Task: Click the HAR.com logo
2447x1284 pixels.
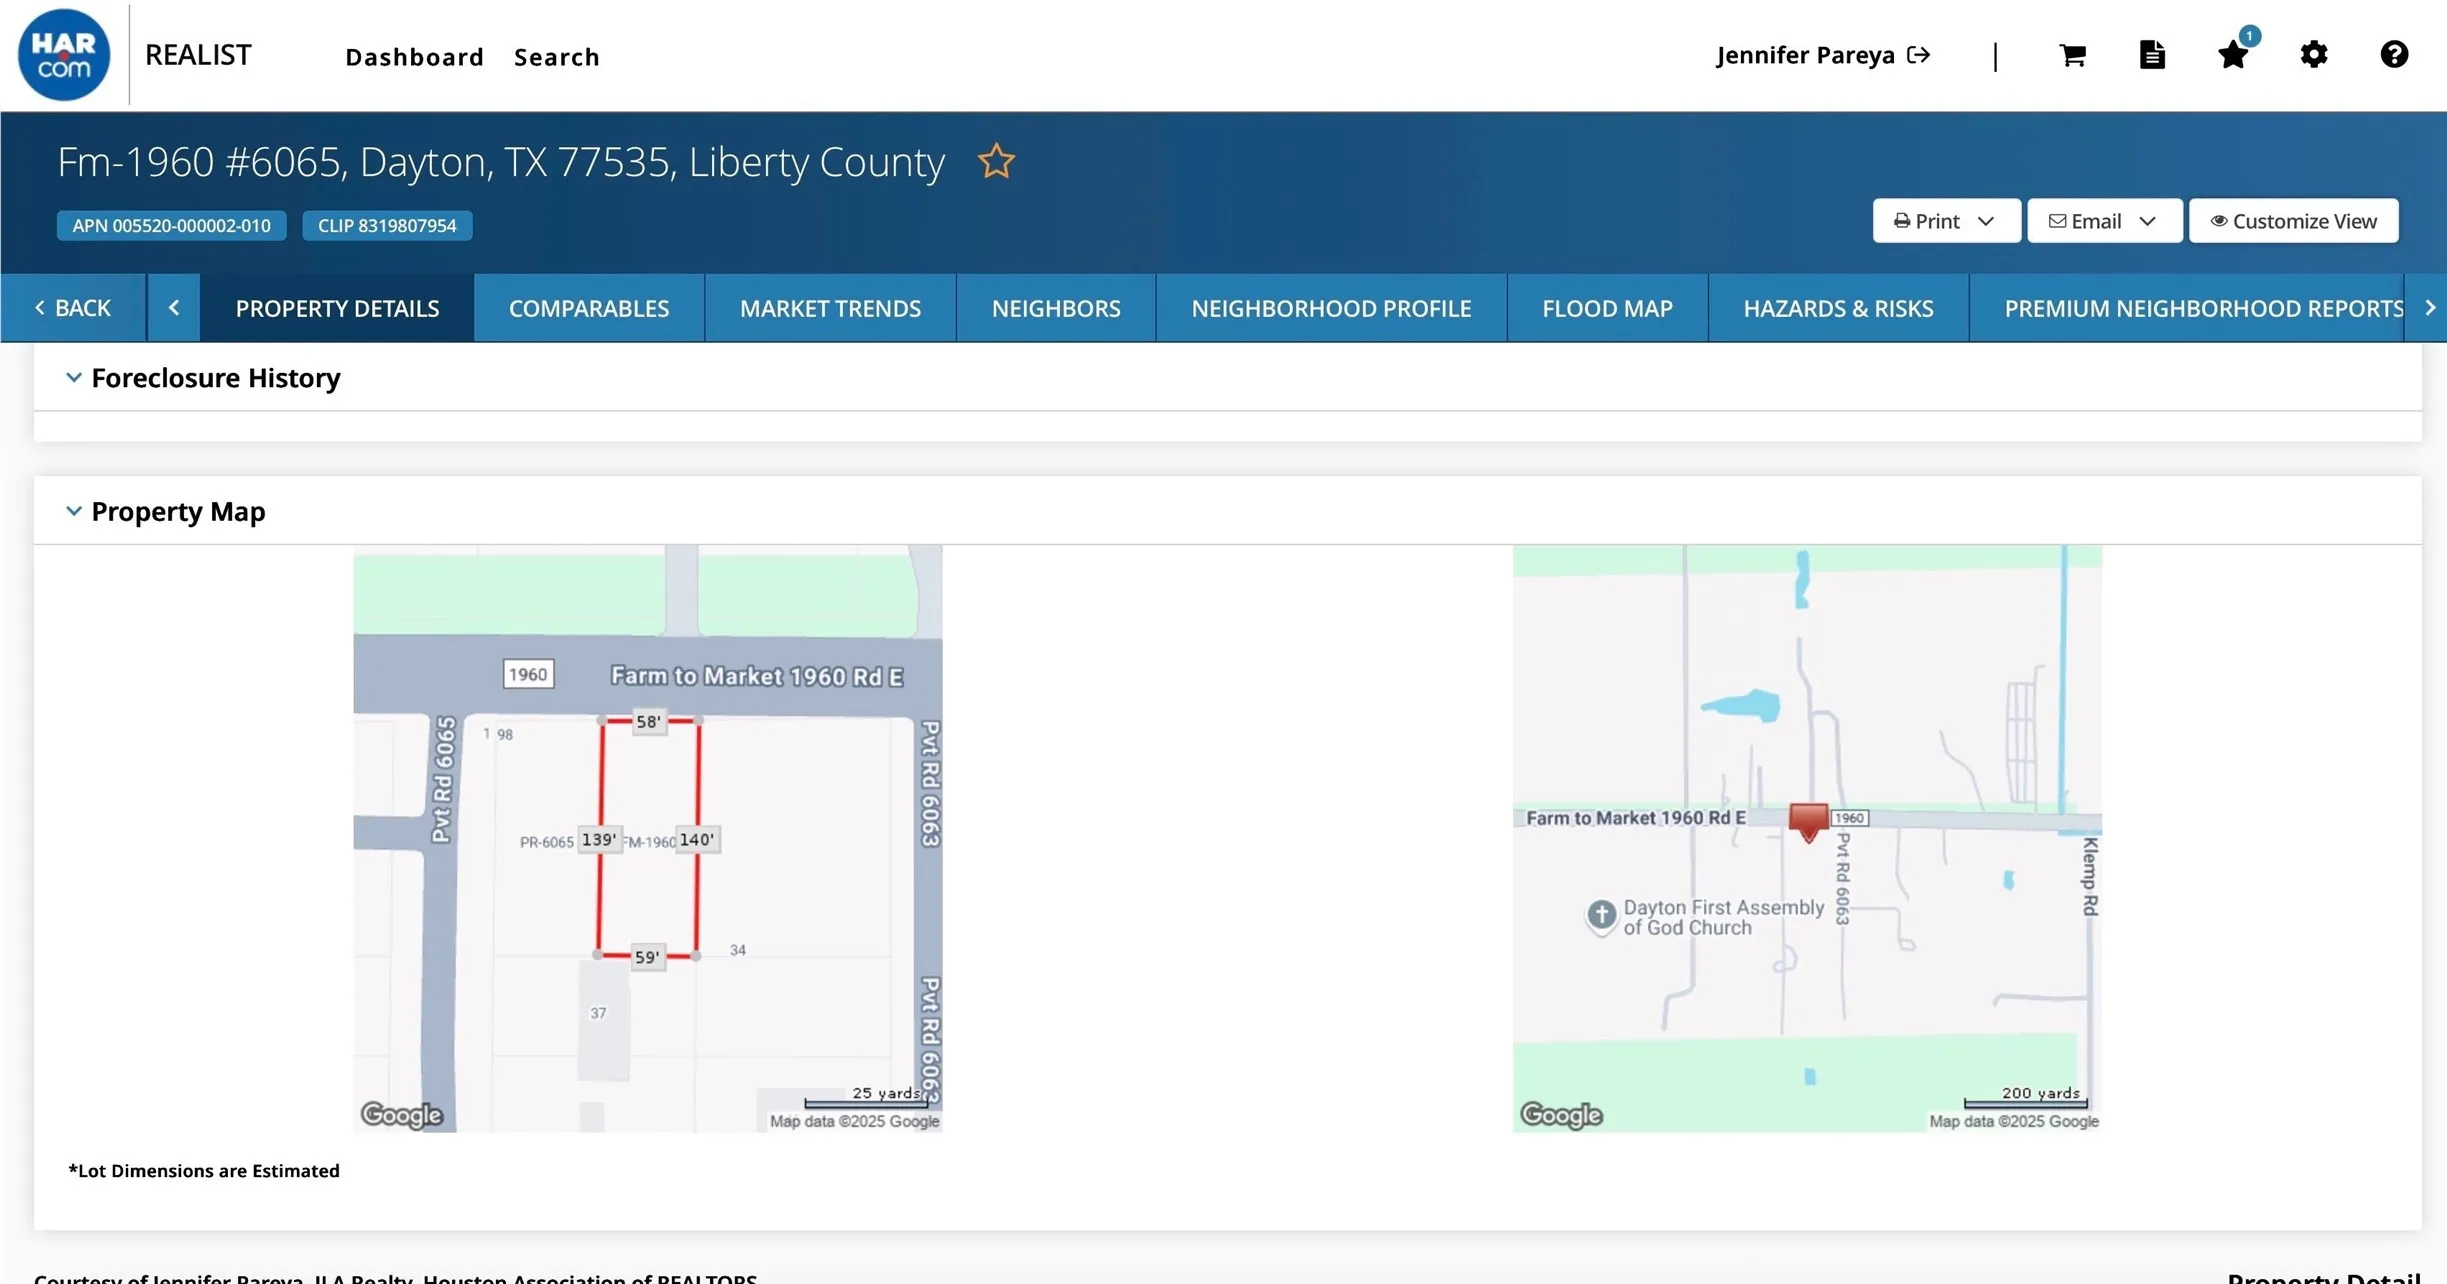Action: pos(64,55)
